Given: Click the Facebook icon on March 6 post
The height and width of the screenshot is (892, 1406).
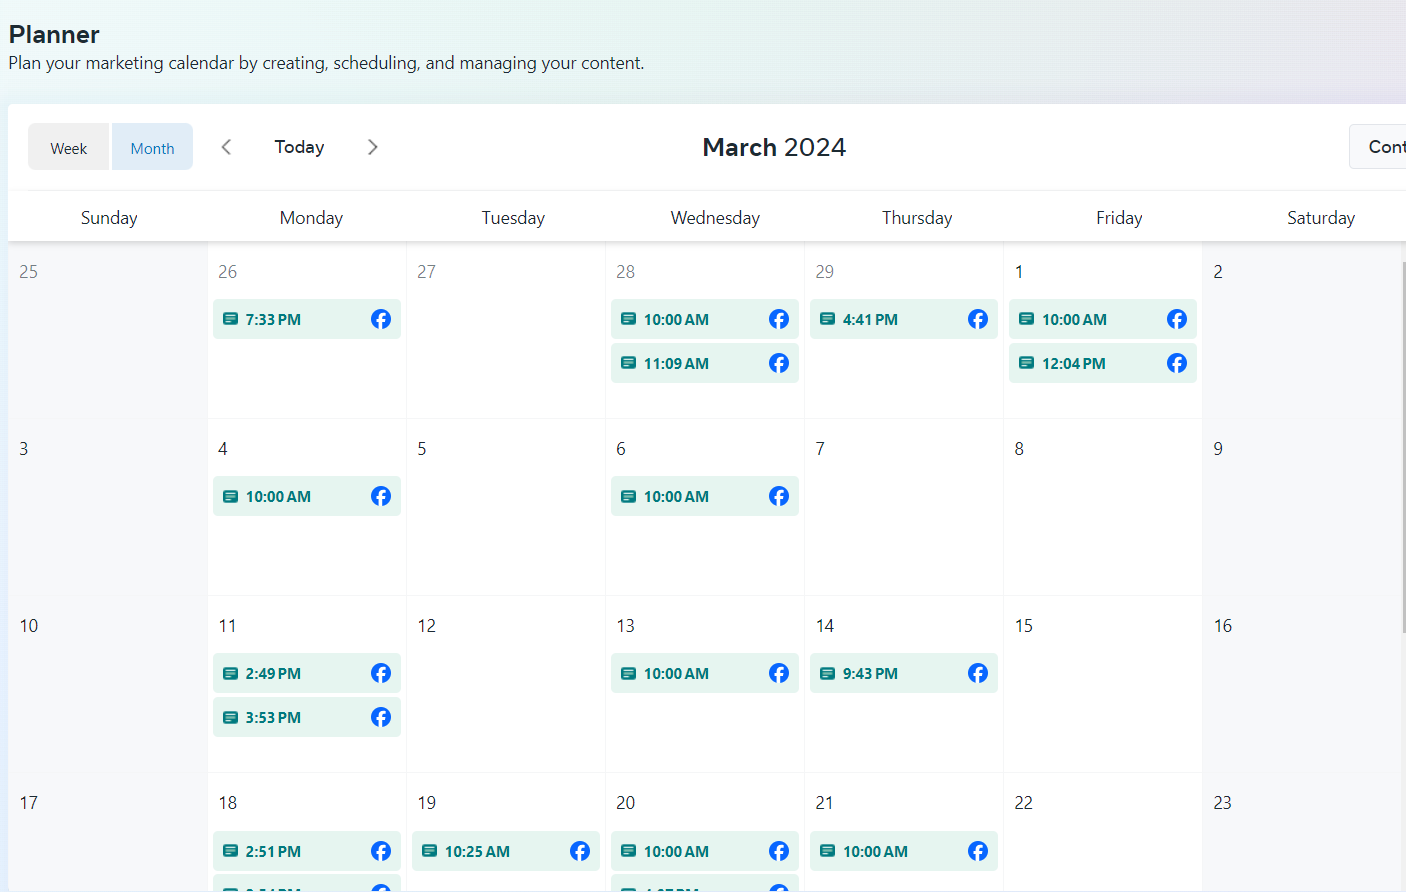Looking at the screenshot, I should point(779,496).
